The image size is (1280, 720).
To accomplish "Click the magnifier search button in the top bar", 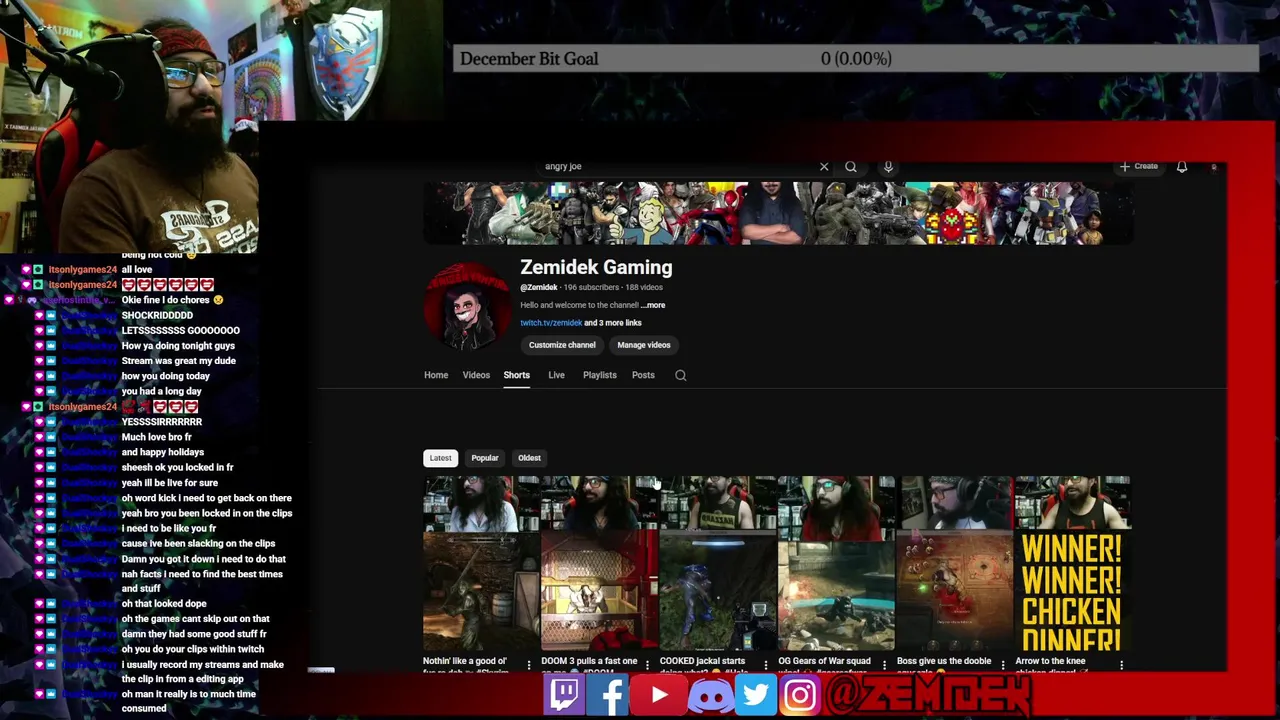I will pos(851,166).
